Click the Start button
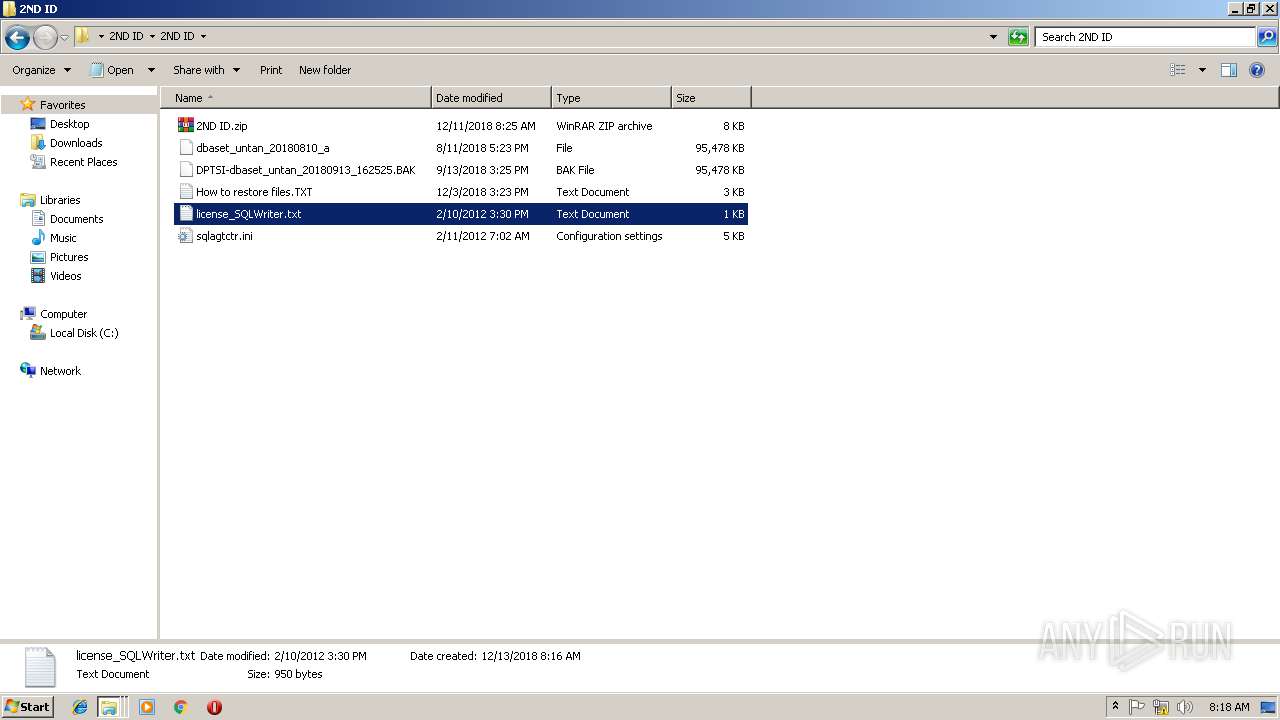Viewport: 1280px width, 720px height. click(x=27, y=707)
